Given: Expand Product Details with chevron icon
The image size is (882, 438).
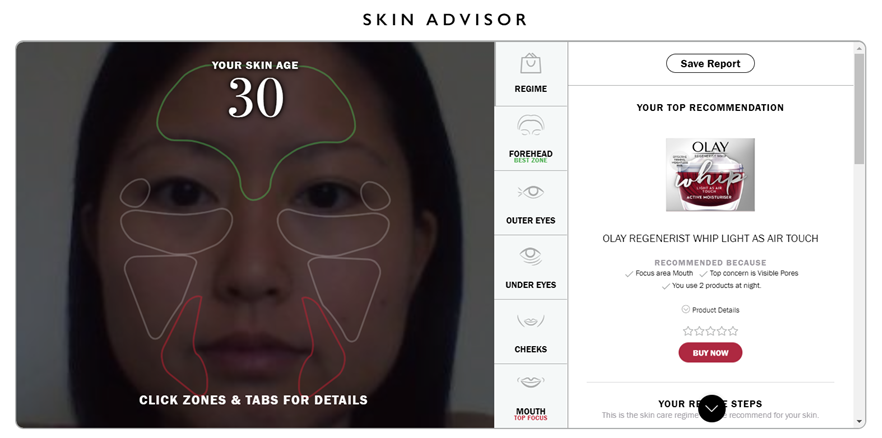Looking at the screenshot, I should point(710,310).
